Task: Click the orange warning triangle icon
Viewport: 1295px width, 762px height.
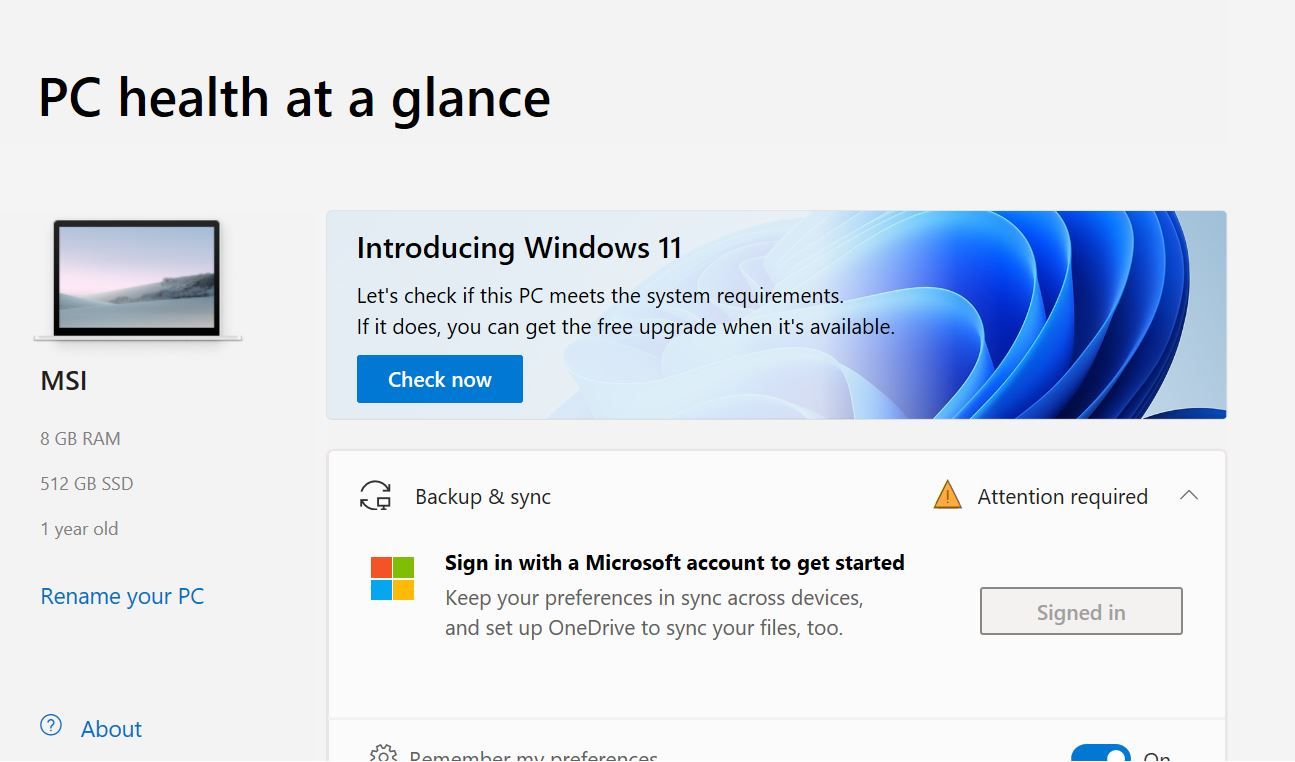Action: (x=947, y=495)
